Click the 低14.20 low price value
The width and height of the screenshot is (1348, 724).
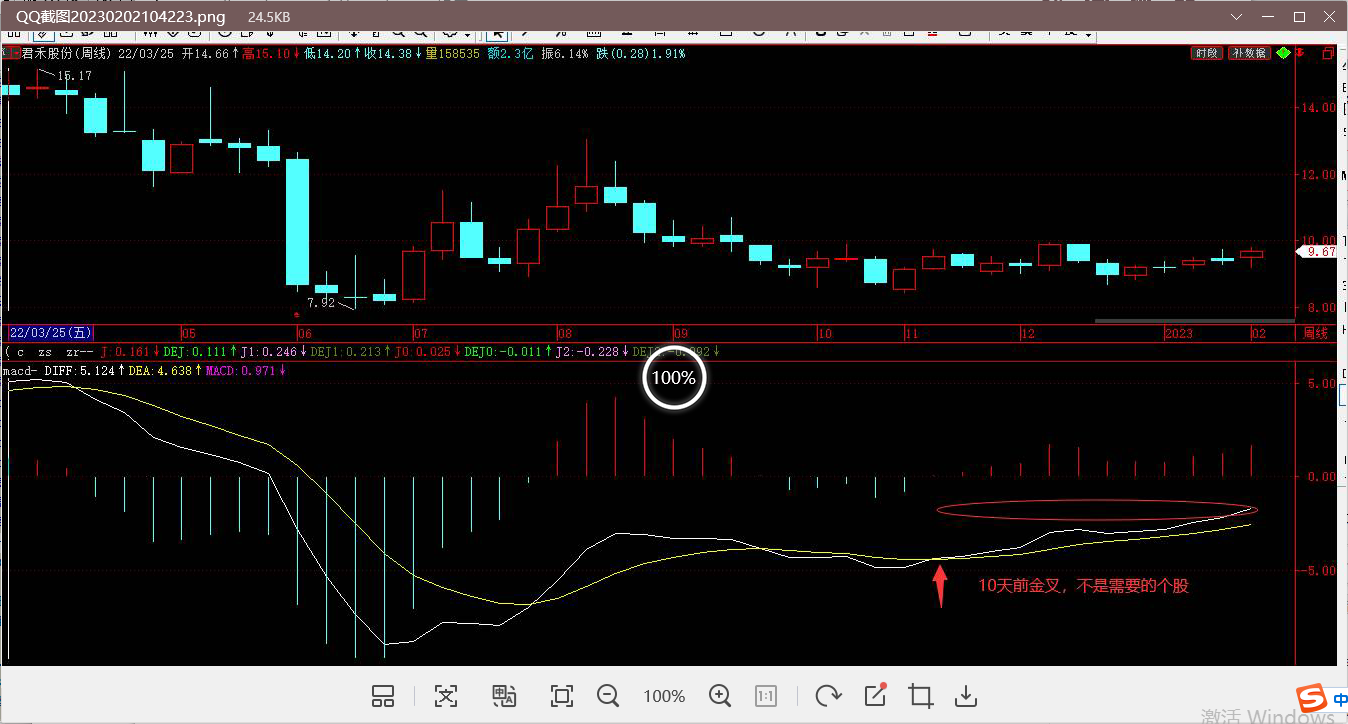pos(327,53)
